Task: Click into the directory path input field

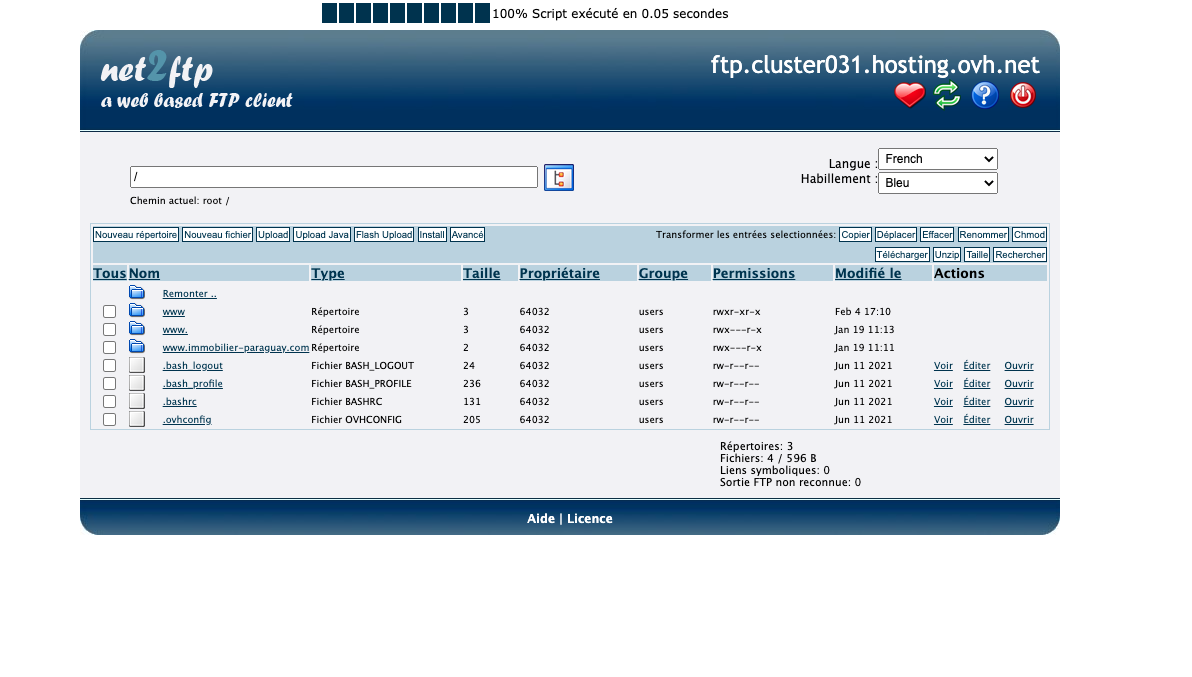Action: pos(334,177)
